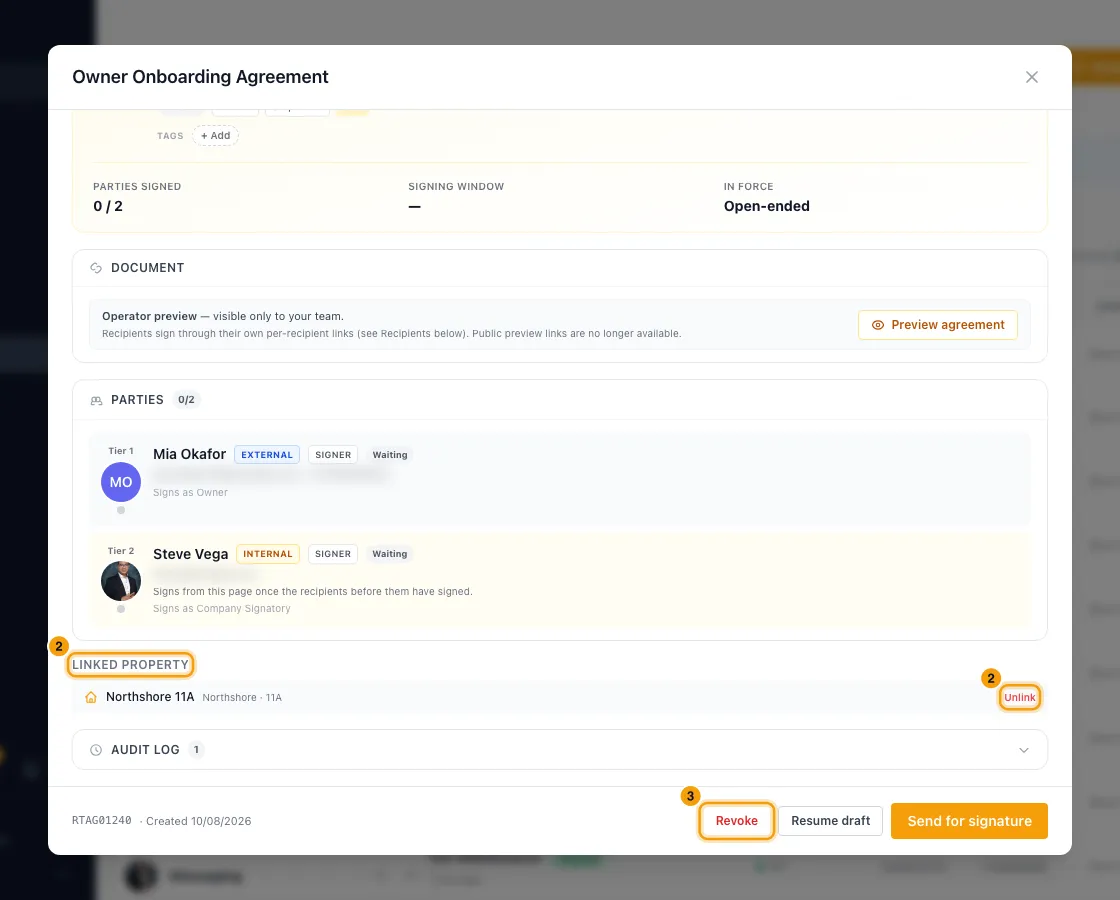Screen dimensions: 1120x900
Task: Click the Resume draft button
Action: 831,821
